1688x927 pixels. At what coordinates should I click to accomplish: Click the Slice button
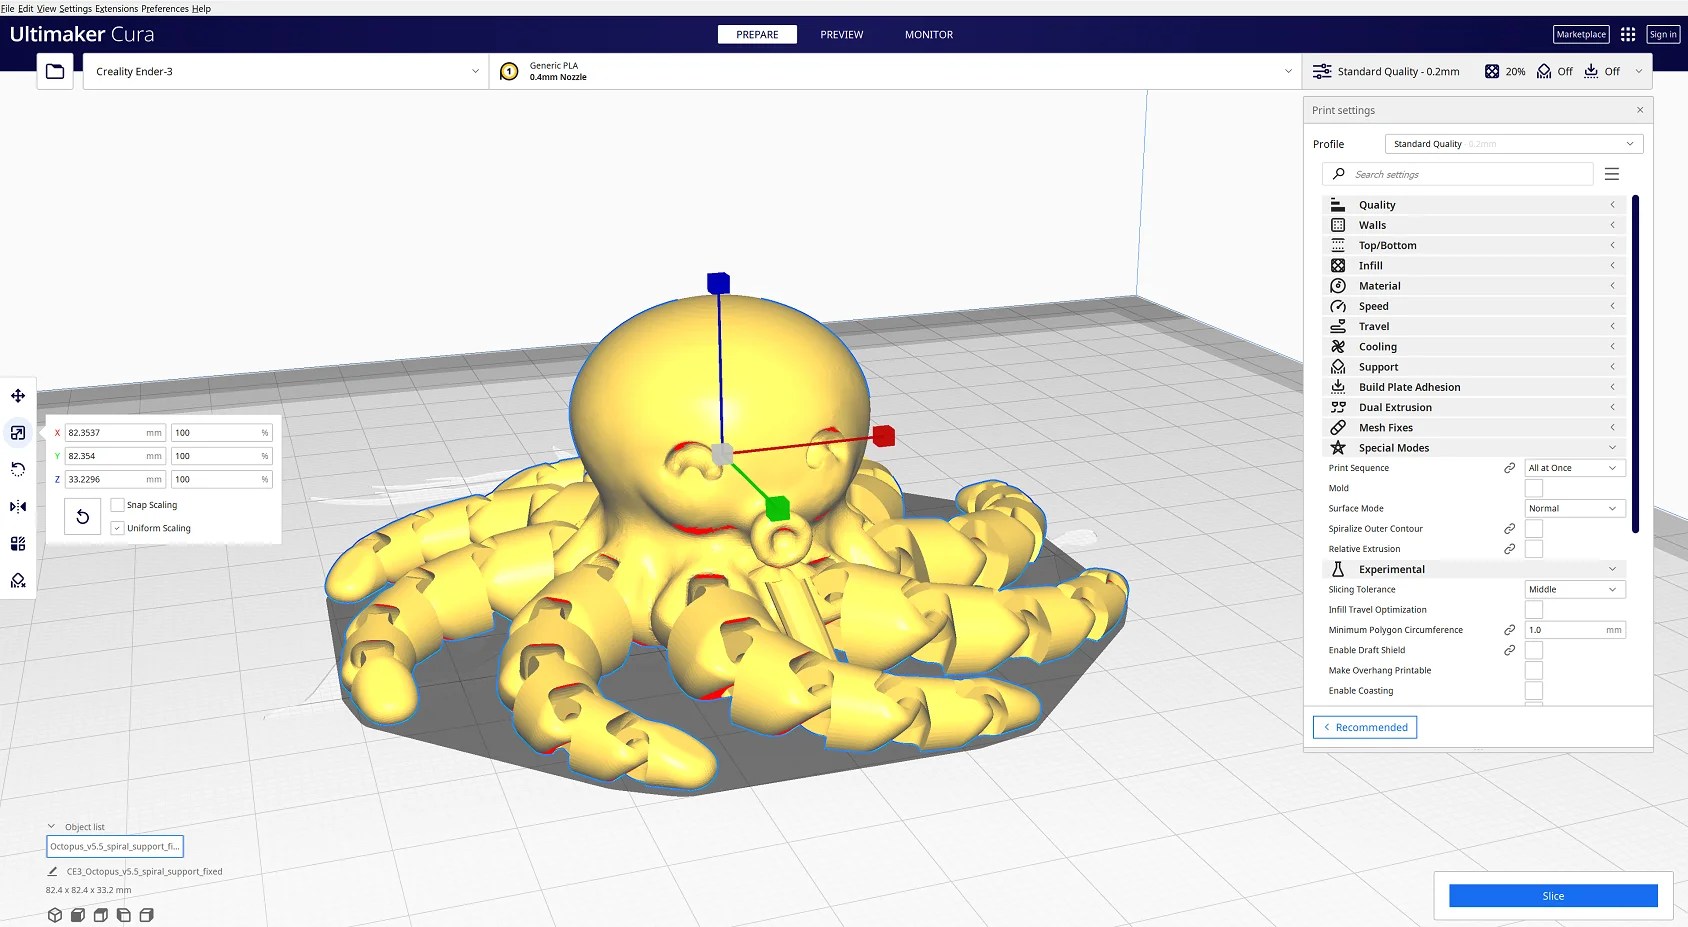[1553, 896]
